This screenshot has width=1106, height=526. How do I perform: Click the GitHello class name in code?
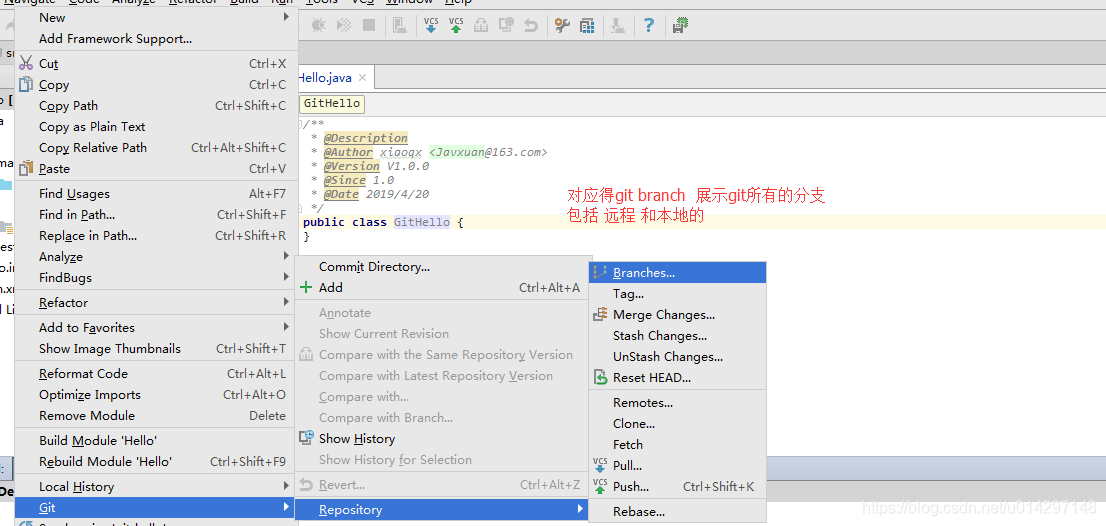[x=422, y=222]
